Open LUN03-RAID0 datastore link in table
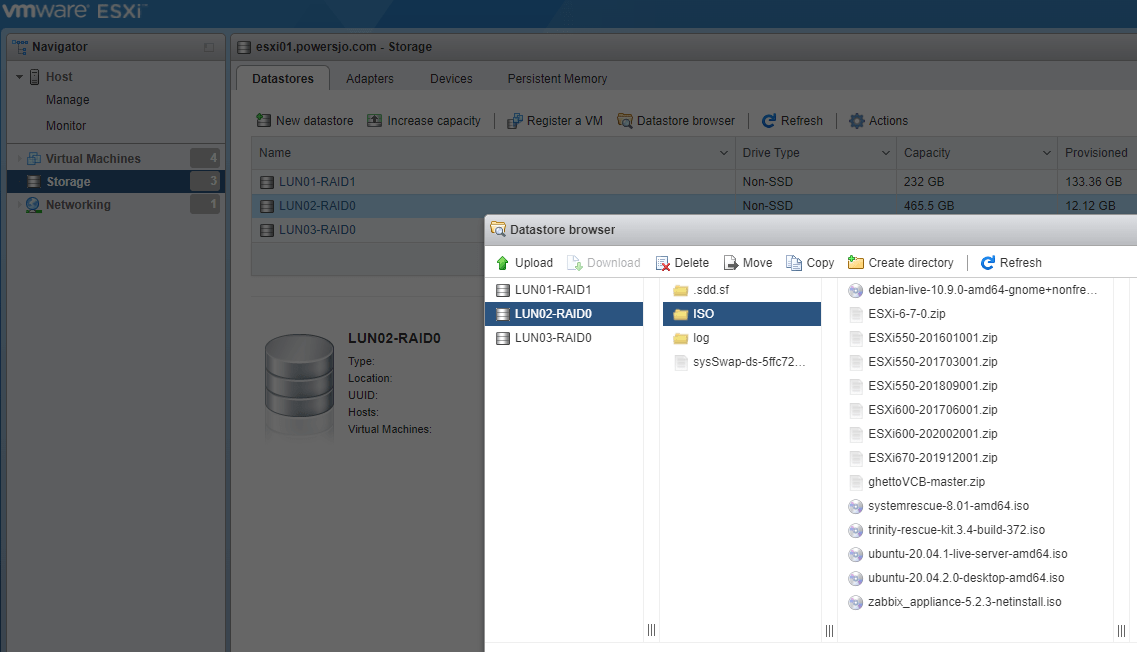 click(x=317, y=230)
